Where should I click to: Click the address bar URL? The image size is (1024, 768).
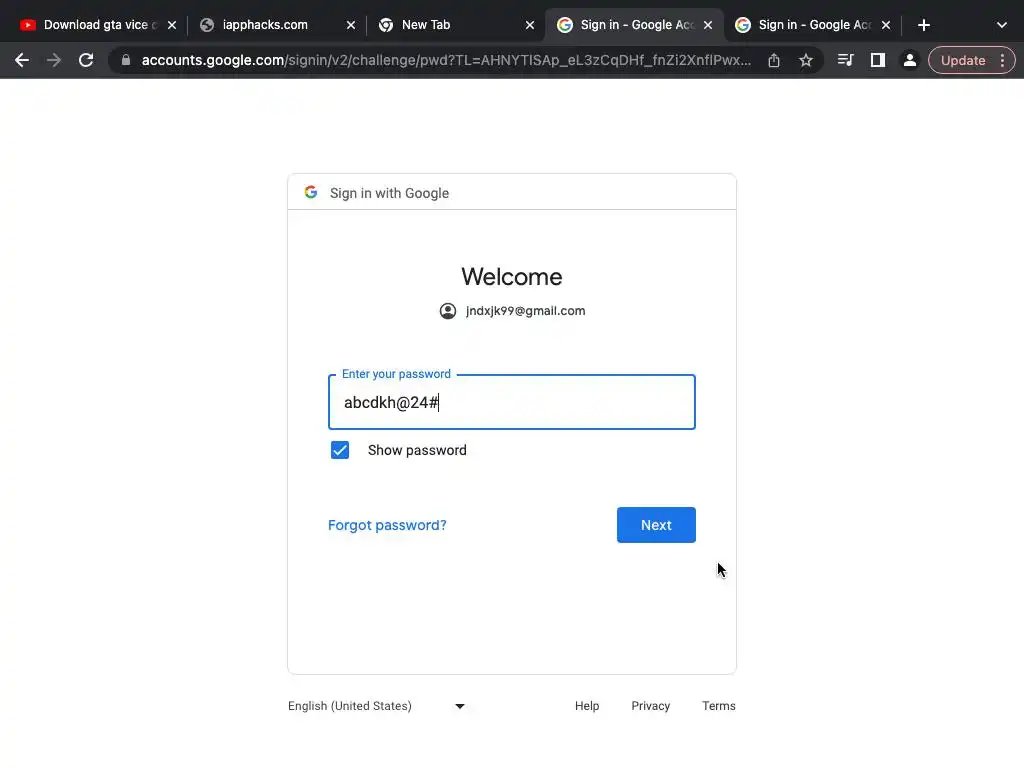(x=446, y=60)
